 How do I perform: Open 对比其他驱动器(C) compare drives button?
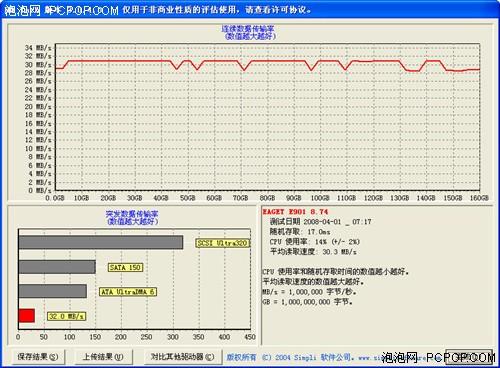coord(182,357)
